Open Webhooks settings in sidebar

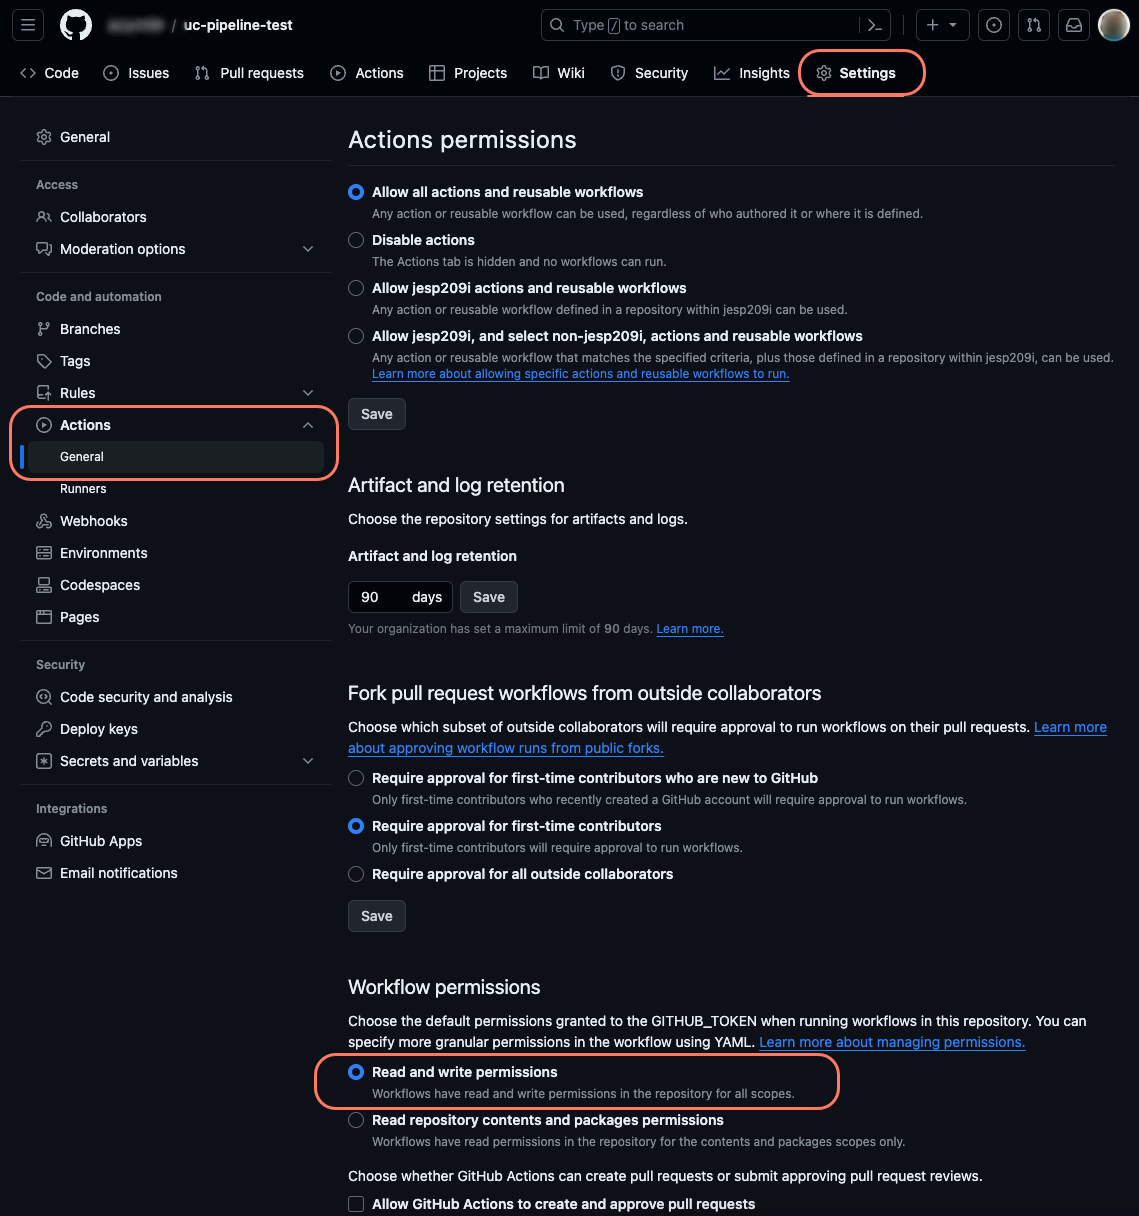click(93, 521)
